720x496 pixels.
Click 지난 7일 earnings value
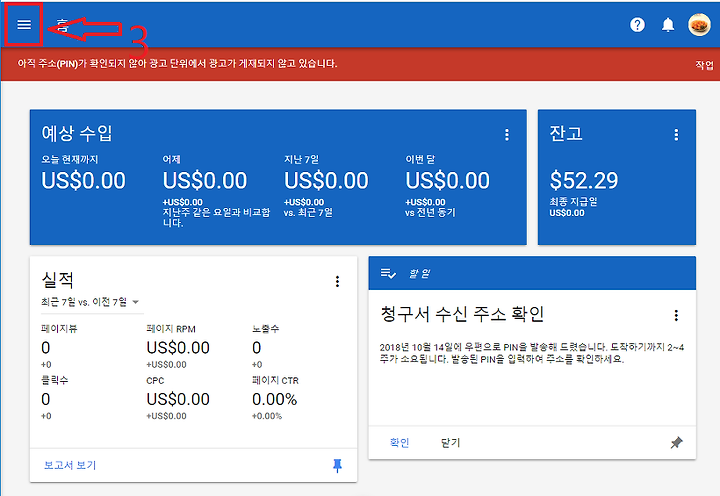(x=326, y=180)
